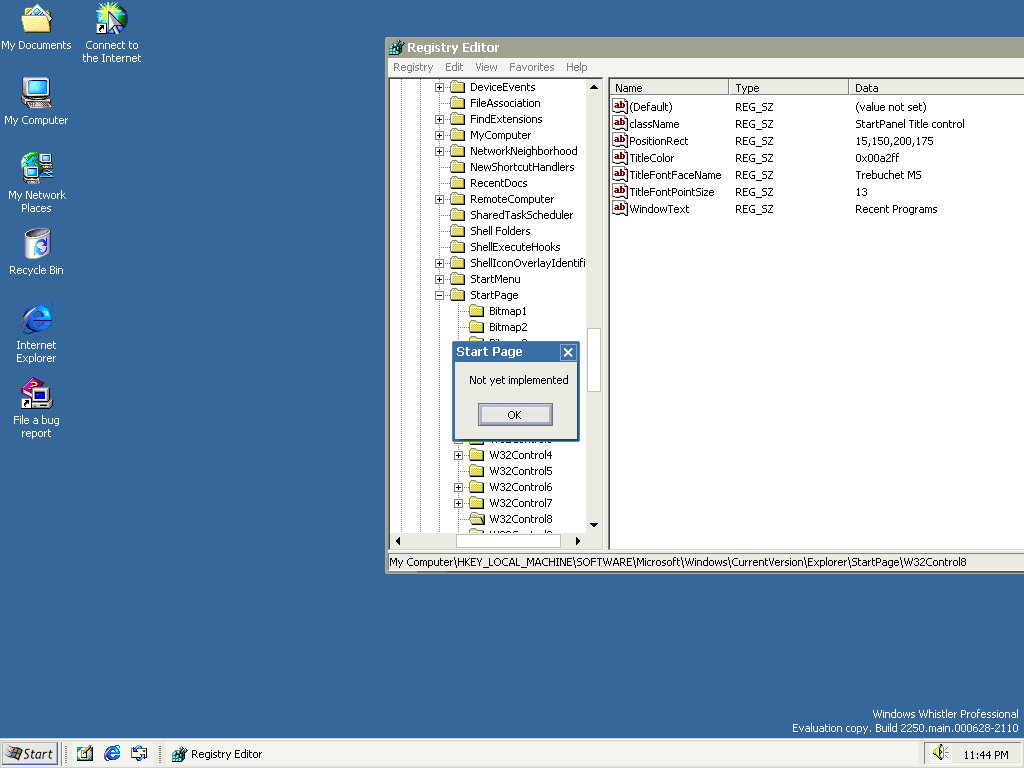
Task: Expand the FindExtensions key
Action: click(x=440, y=120)
